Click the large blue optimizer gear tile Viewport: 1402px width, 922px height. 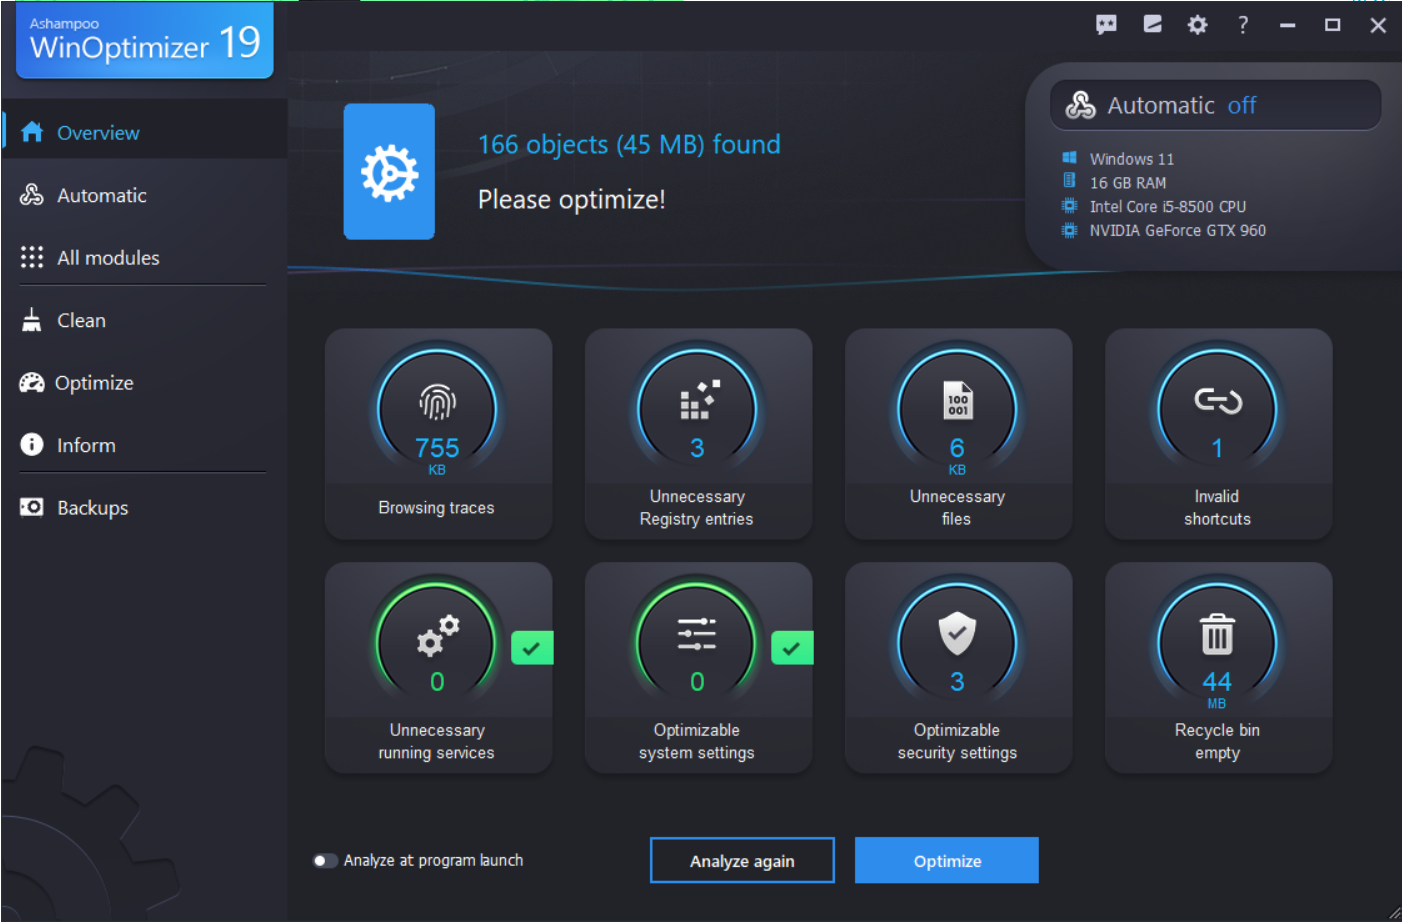(x=389, y=172)
